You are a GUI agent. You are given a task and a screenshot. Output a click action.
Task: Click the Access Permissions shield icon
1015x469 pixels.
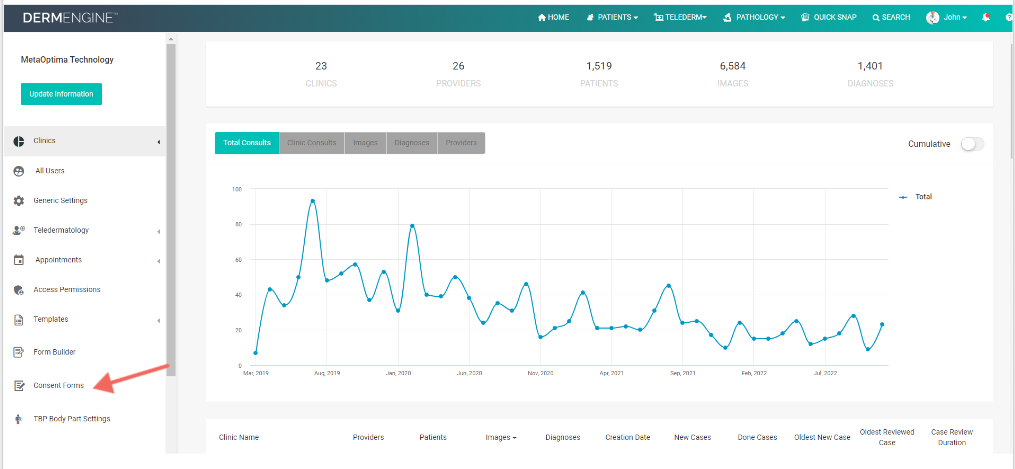[19, 290]
